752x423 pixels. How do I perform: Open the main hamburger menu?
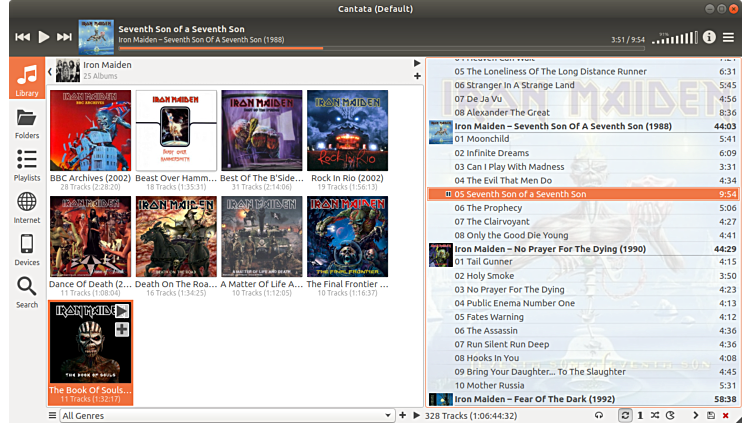(x=730, y=37)
